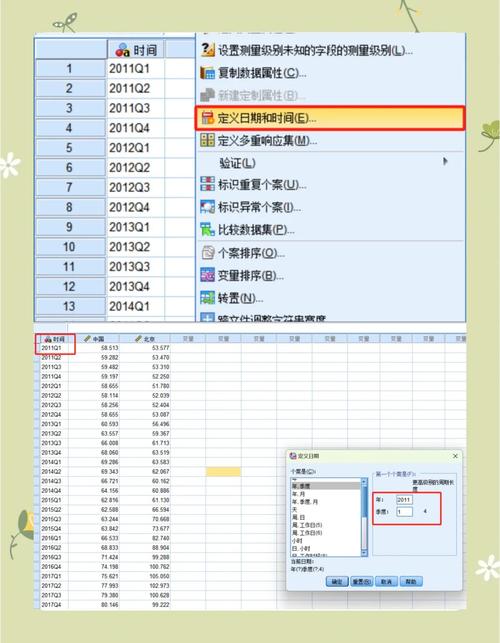
Task: Click the 比较数据集 menu icon
Action: [x=208, y=230]
